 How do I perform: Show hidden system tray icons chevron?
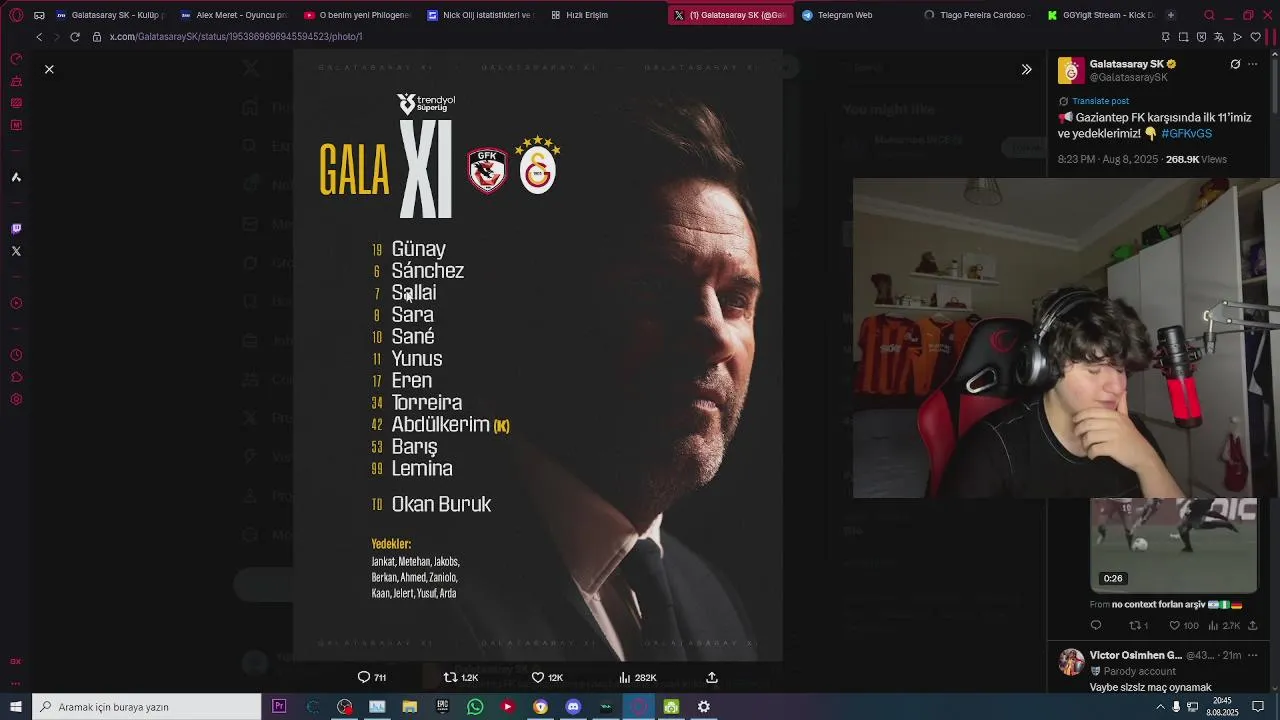[1160, 707]
